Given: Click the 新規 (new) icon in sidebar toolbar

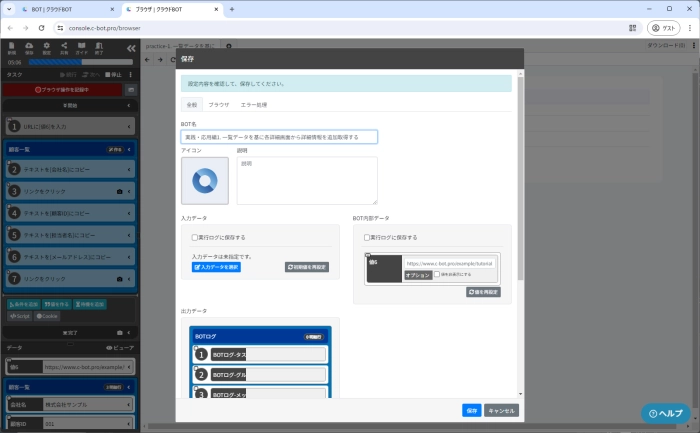Looking at the screenshot, I should pos(12,48).
